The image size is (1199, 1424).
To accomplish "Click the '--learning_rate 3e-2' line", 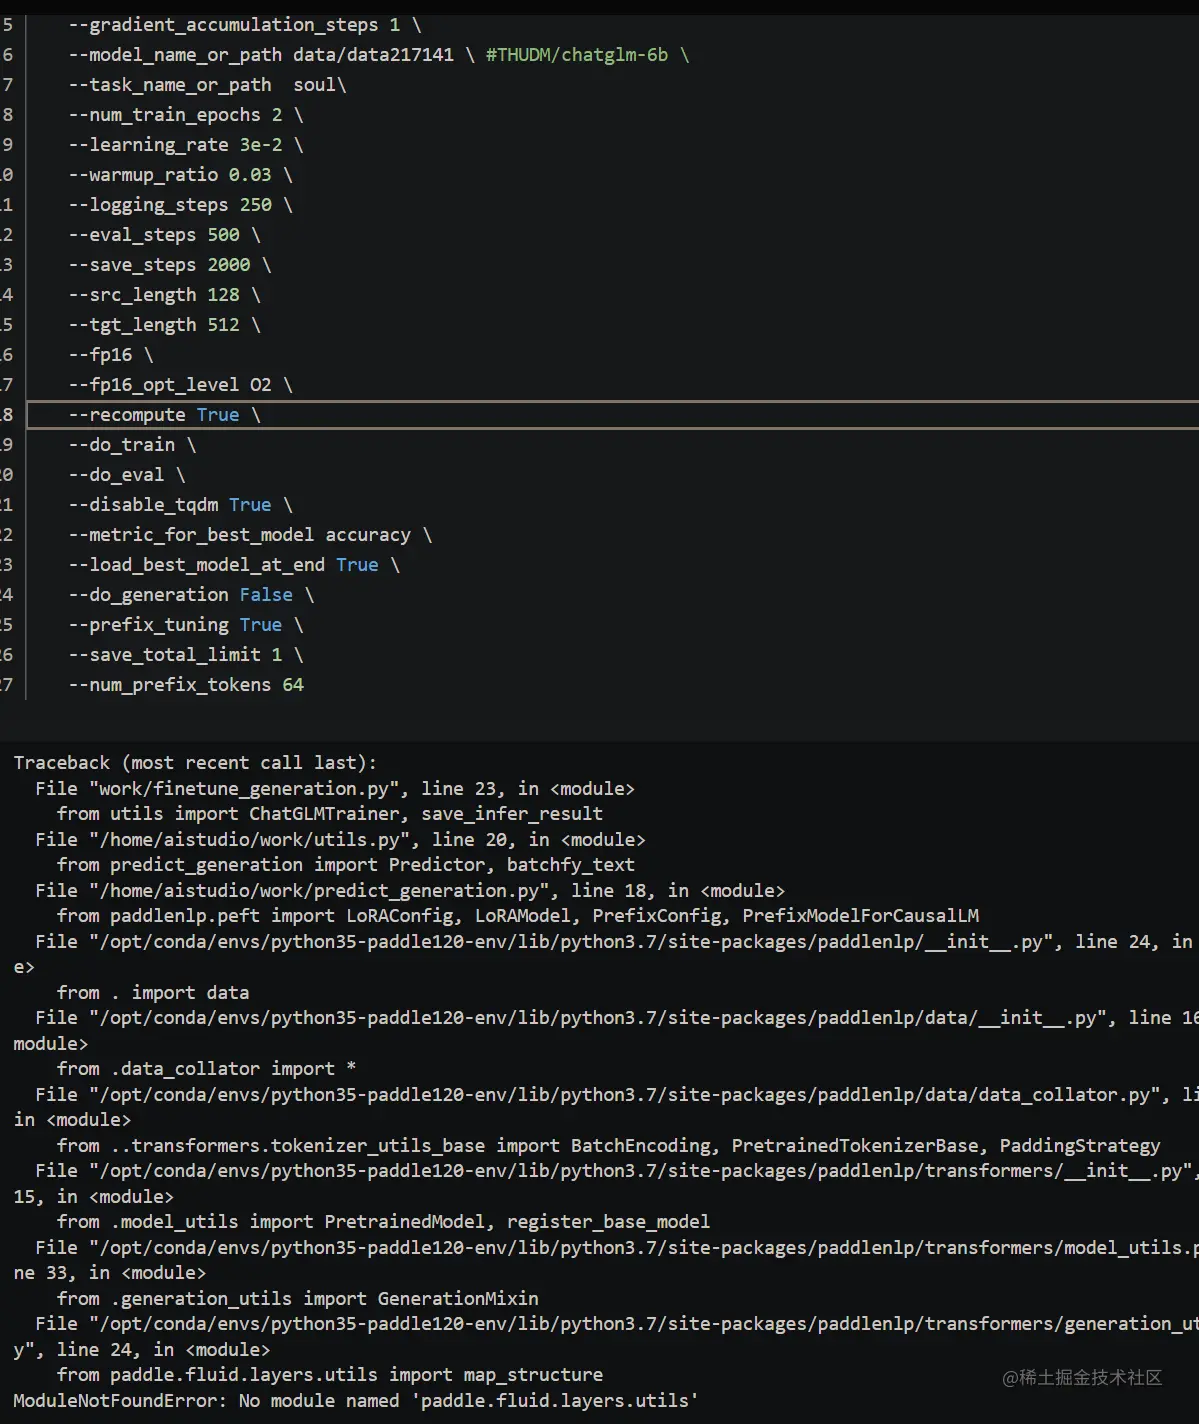I will coord(185,144).
